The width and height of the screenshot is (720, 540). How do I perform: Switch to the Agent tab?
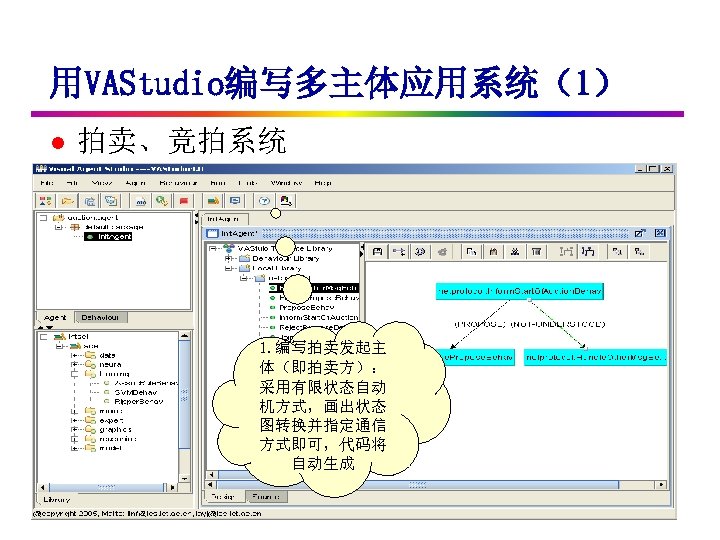click(x=55, y=317)
